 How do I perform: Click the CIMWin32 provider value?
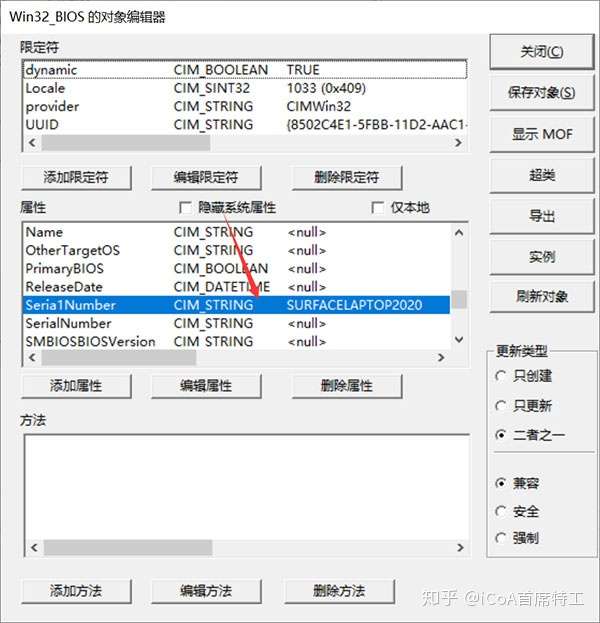pos(319,106)
